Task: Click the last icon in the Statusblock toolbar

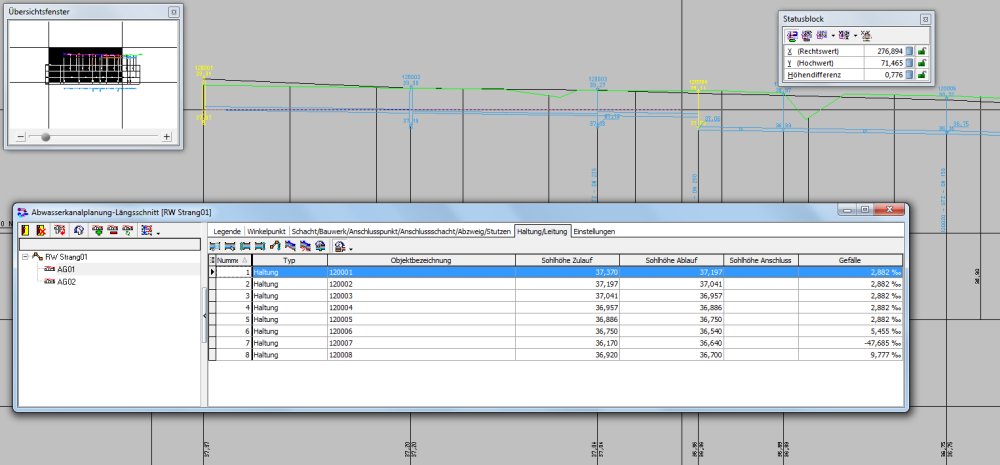Action: [864, 34]
